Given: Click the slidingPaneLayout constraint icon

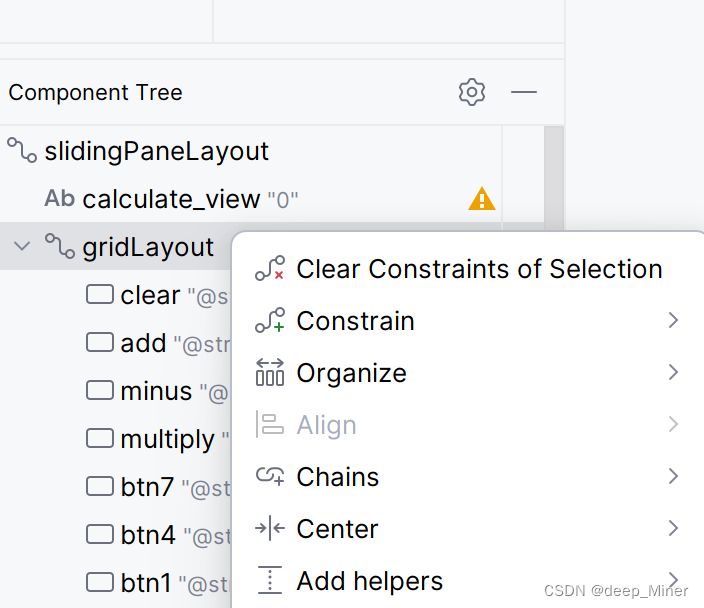Looking at the screenshot, I should click(x=22, y=150).
